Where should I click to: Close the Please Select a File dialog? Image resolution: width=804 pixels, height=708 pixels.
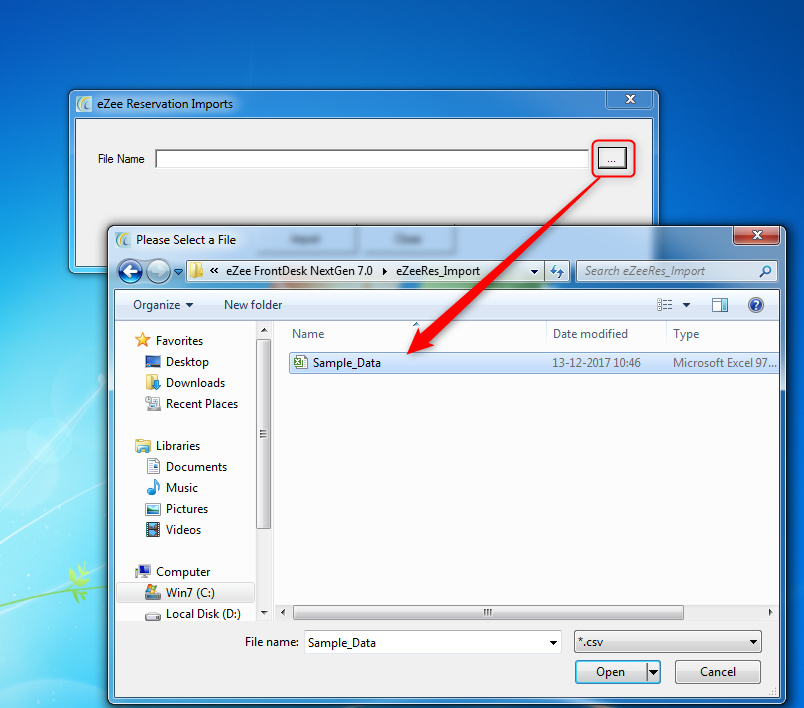pyautogui.click(x=756, y=235)
